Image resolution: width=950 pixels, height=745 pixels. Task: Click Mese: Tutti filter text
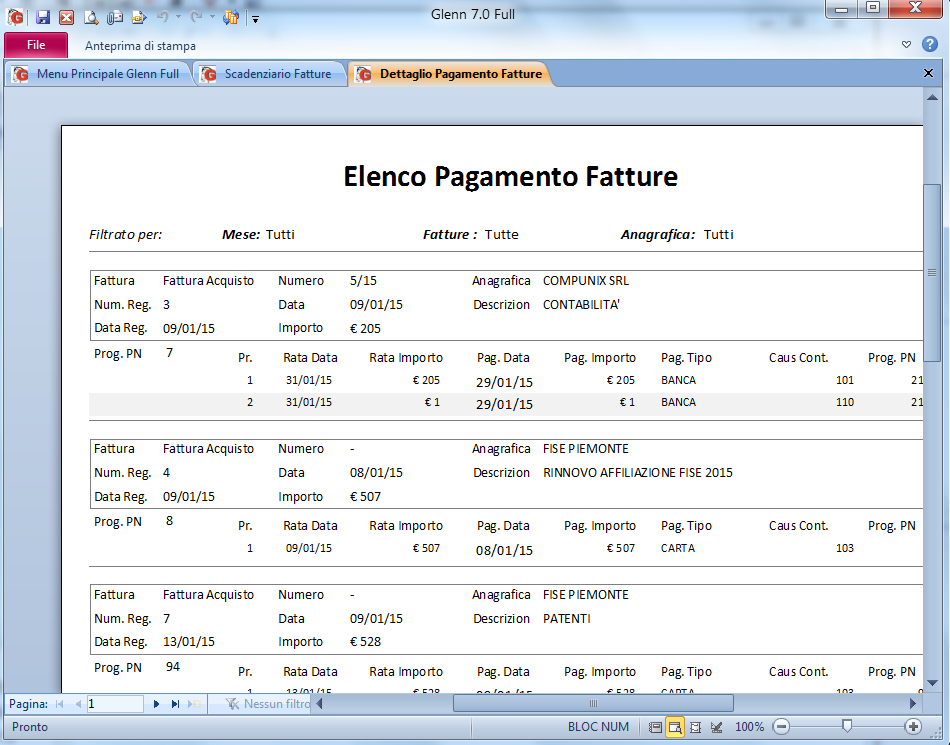258,235
